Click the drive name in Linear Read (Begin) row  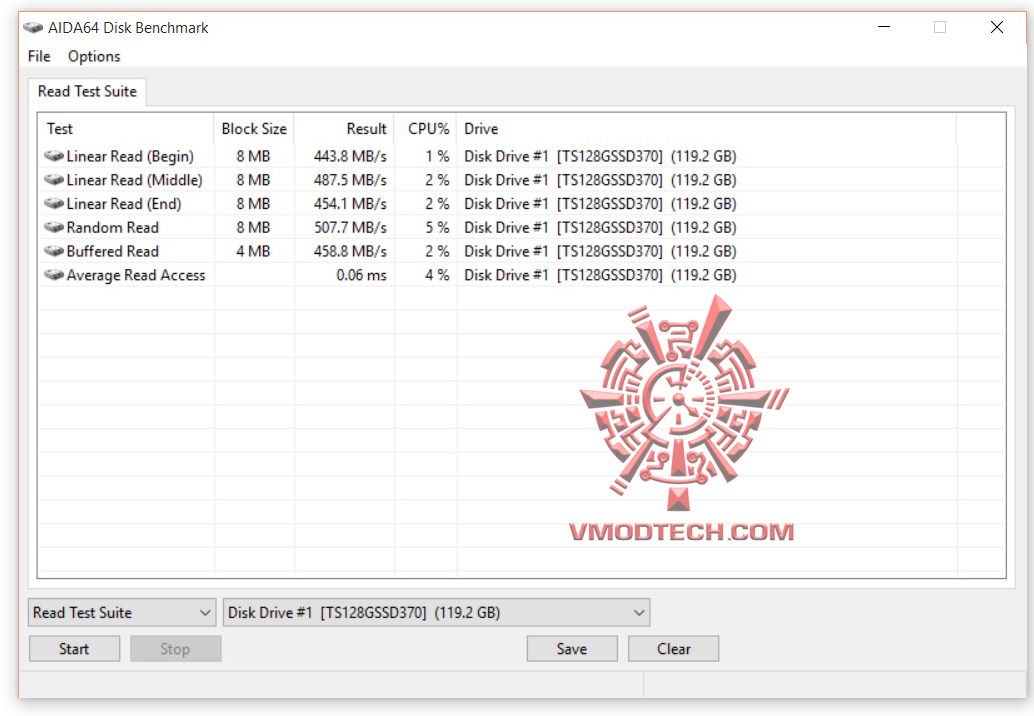[x=600, y=157]
